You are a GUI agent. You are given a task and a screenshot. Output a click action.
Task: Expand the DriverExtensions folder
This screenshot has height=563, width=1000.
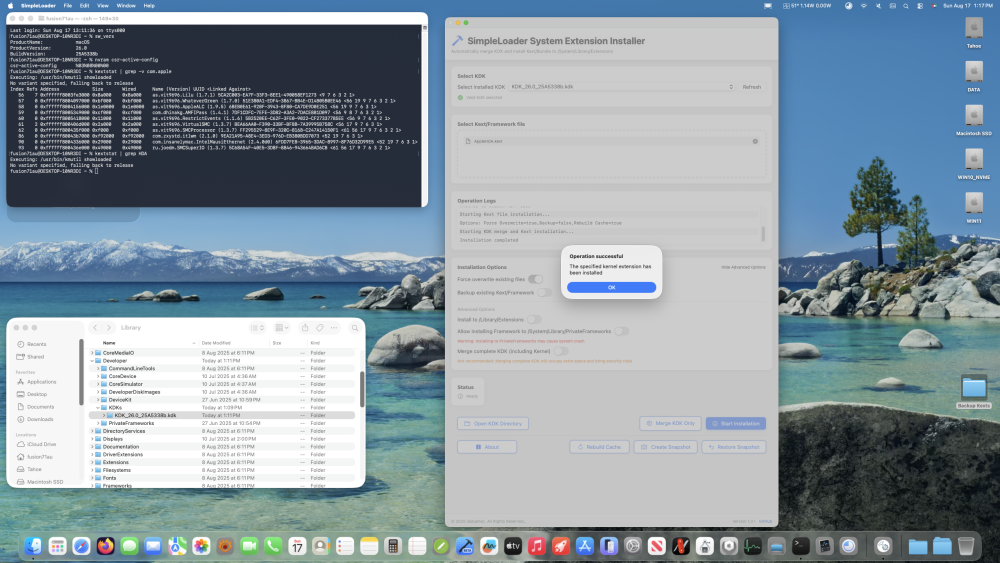[x=92, y=455]
